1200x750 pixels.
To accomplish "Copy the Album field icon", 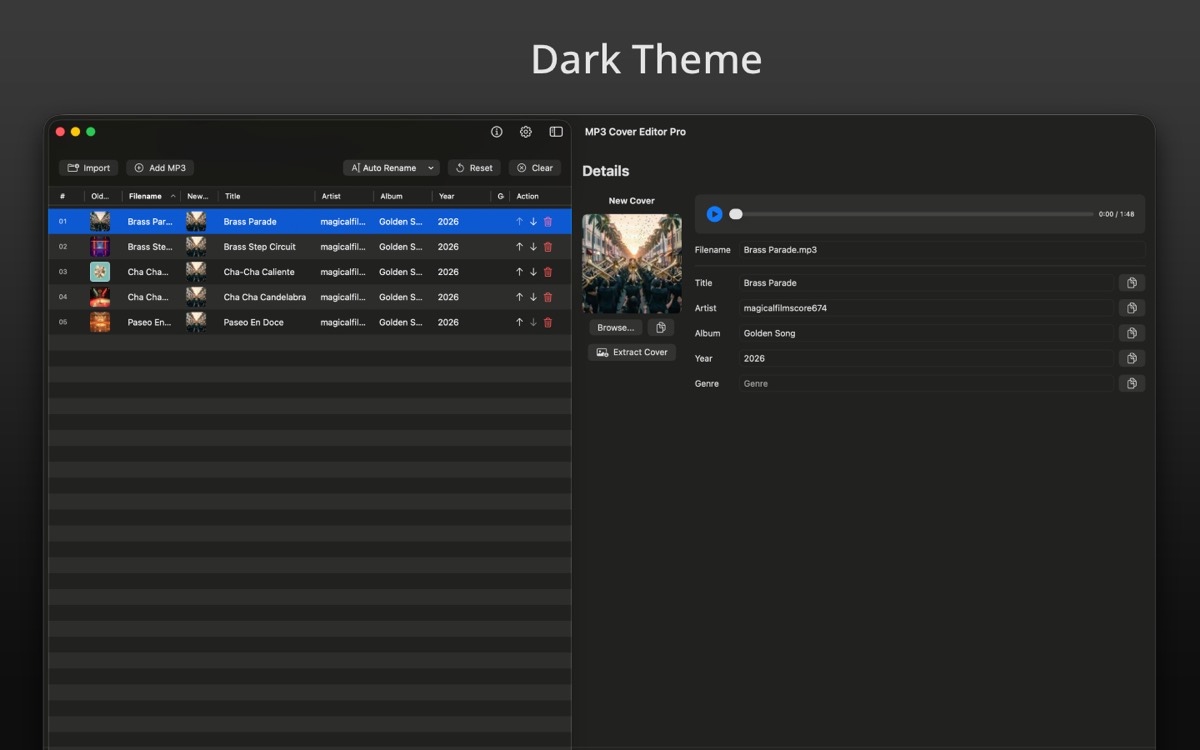I will pos(1132,333).
